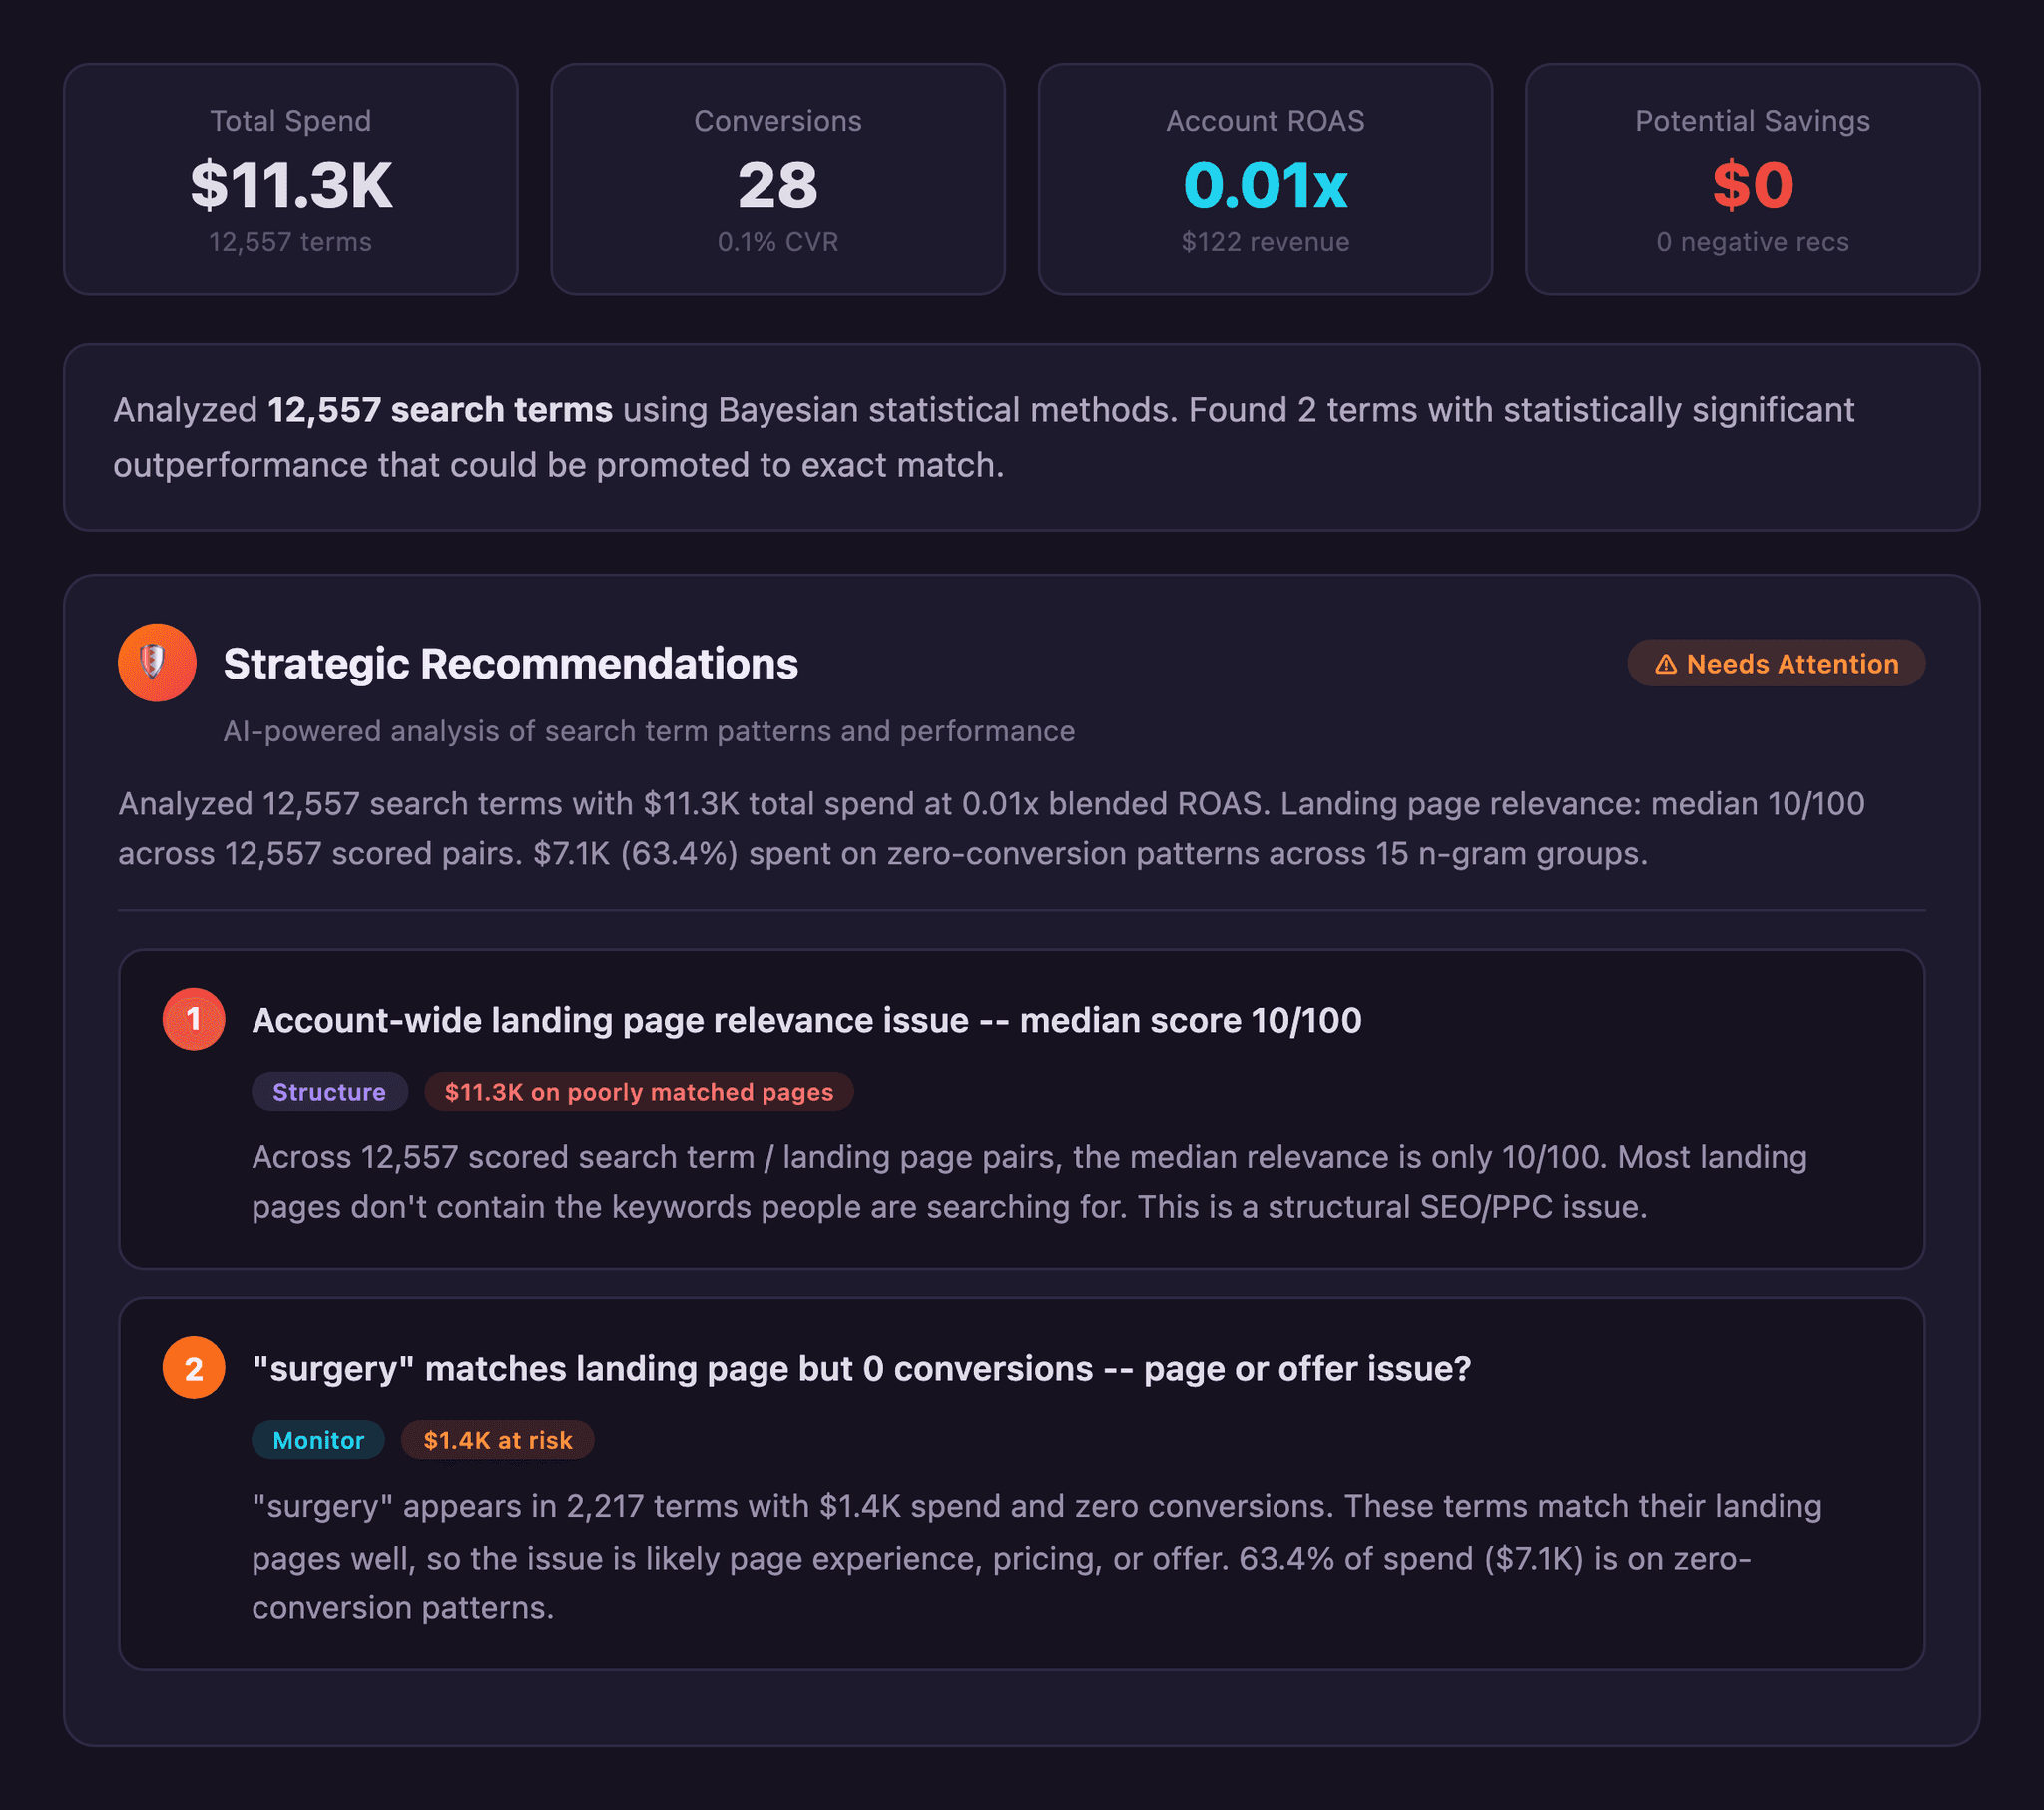This screenshot has height=1810, width=2044.
Task: Click the "0 negative recs" label
Action: [x=1751, y=242]
